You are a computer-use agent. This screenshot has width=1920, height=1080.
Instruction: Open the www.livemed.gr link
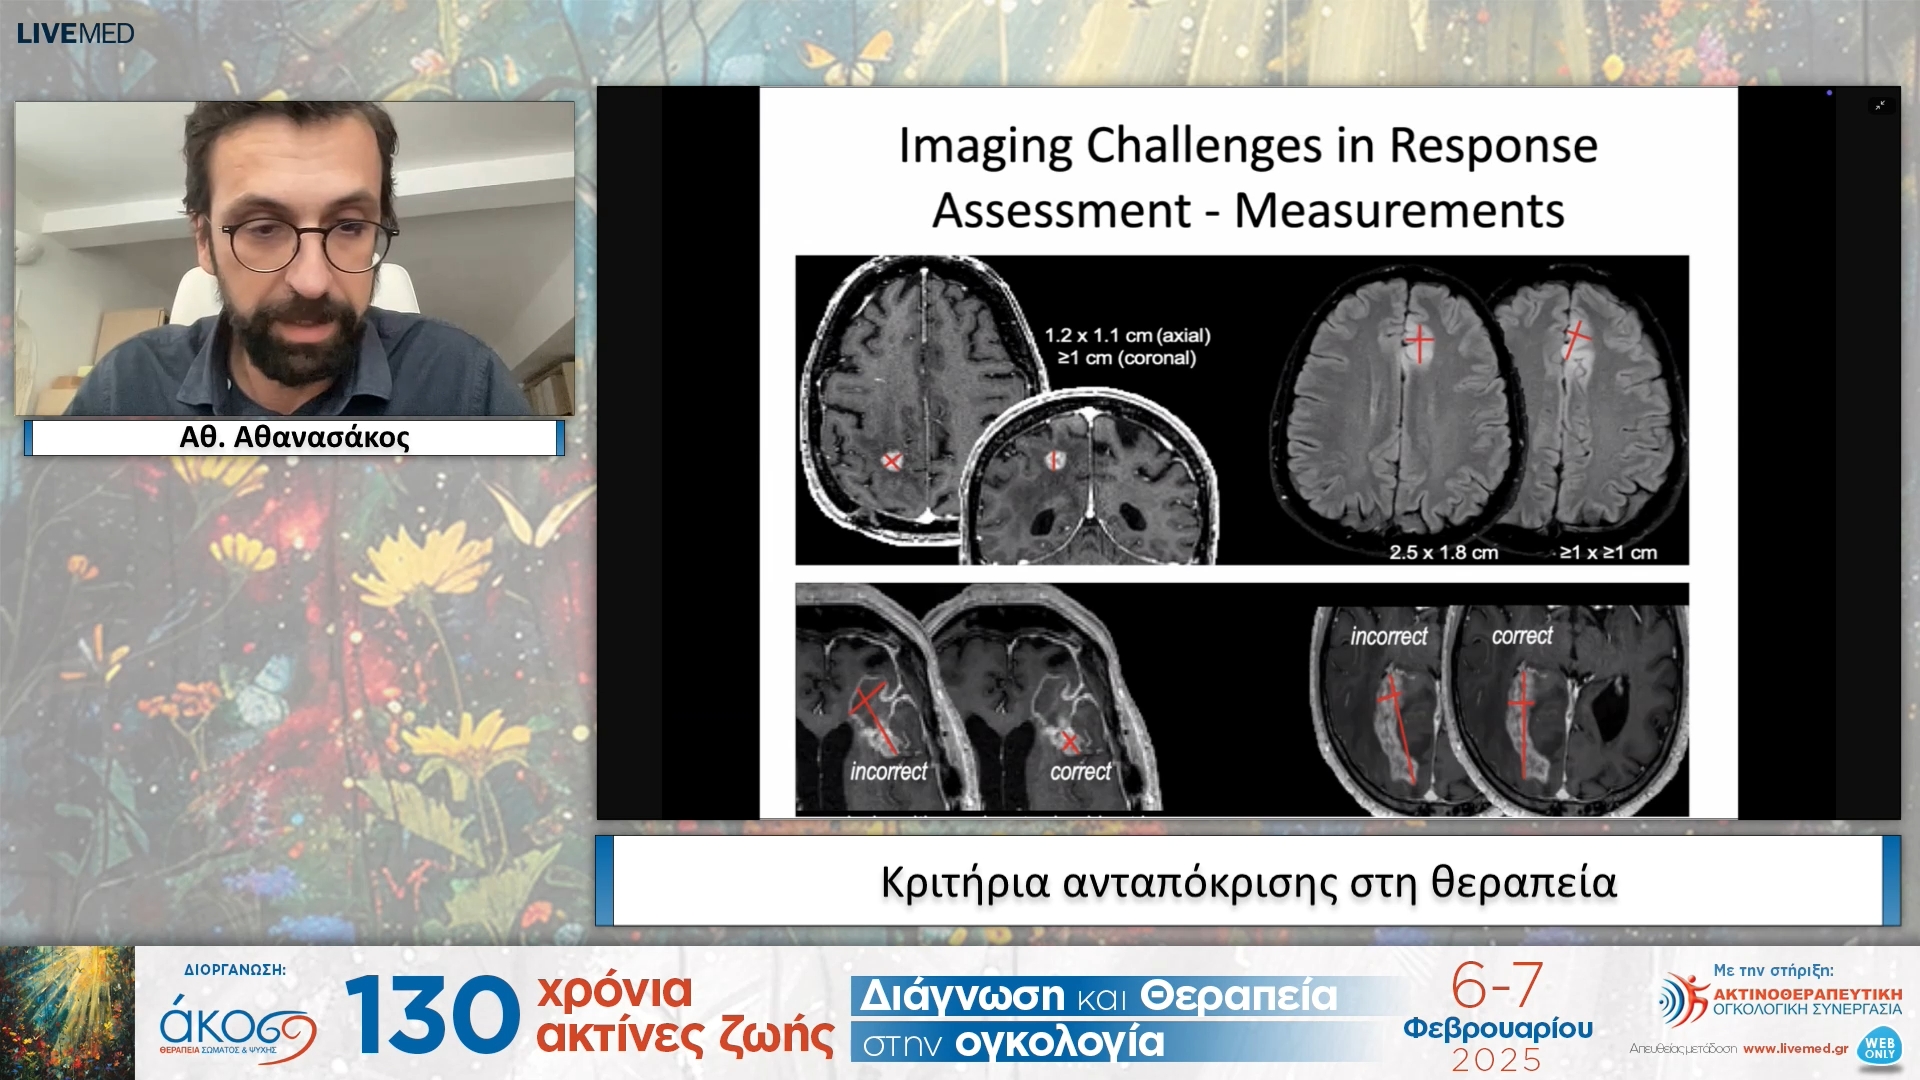(x=1795, y=1048)
